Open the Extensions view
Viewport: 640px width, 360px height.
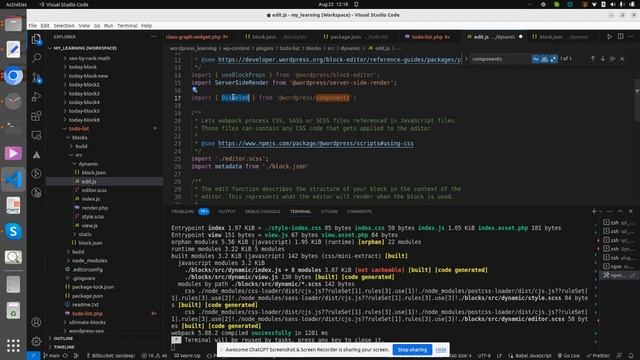[x=36, y=116]
